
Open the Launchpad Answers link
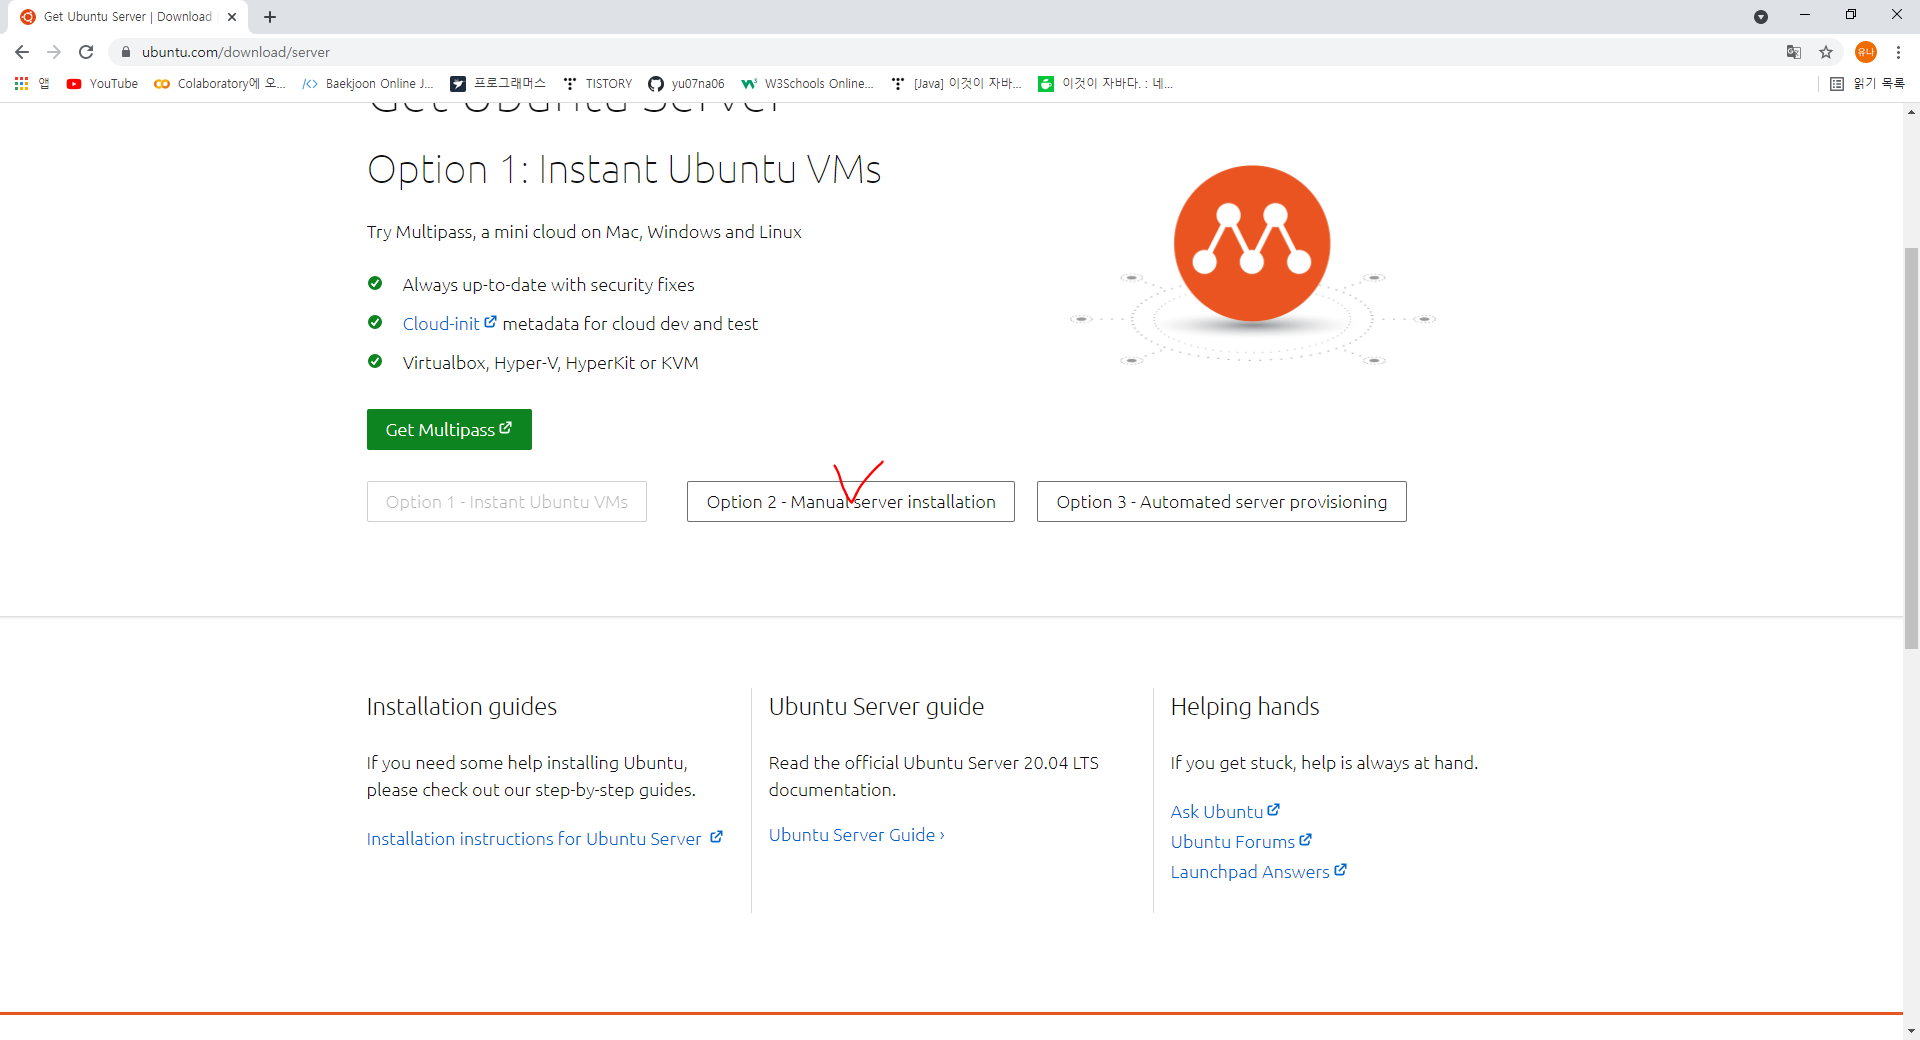tap(1258, 872)
